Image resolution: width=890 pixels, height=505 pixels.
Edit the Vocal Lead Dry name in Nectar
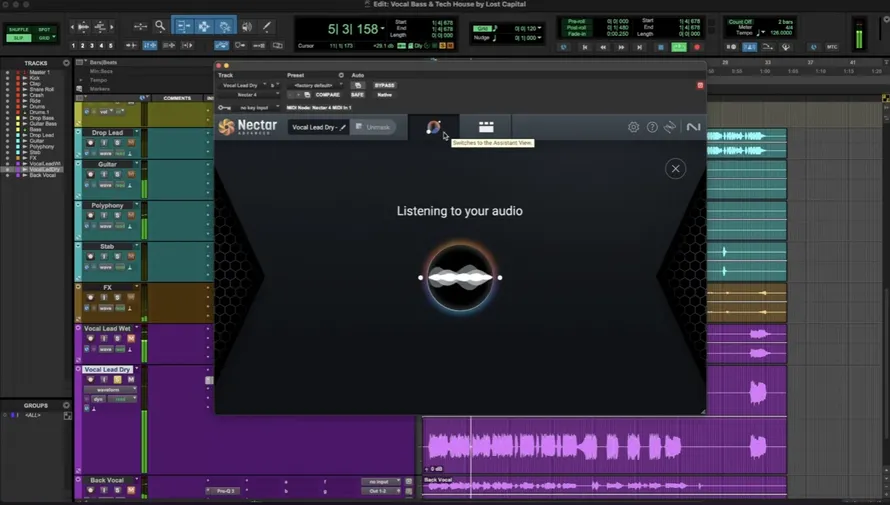(x=343, y=127)
